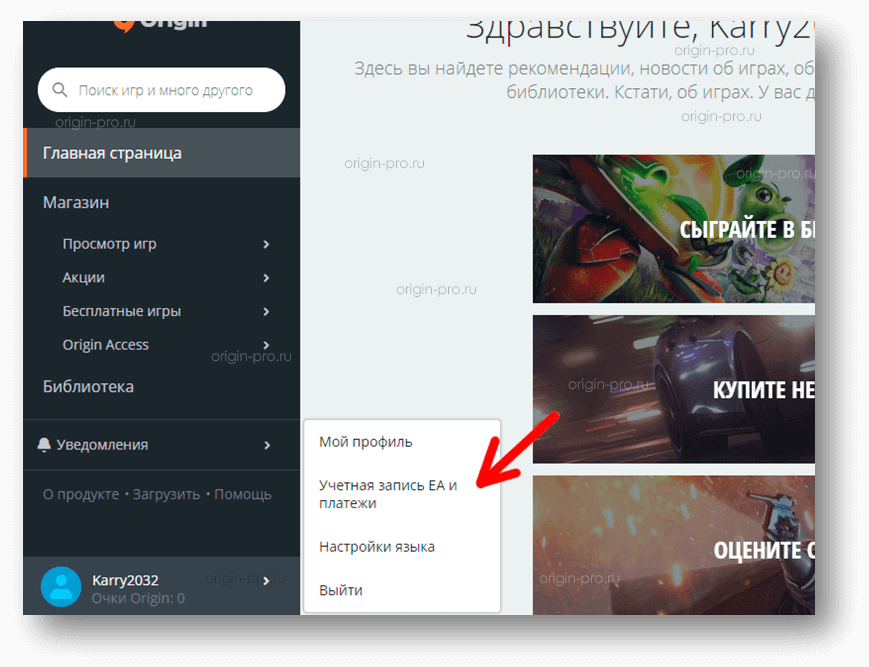Click the notifications bell icon
869x667 pixels.
[x=44, y=444]
